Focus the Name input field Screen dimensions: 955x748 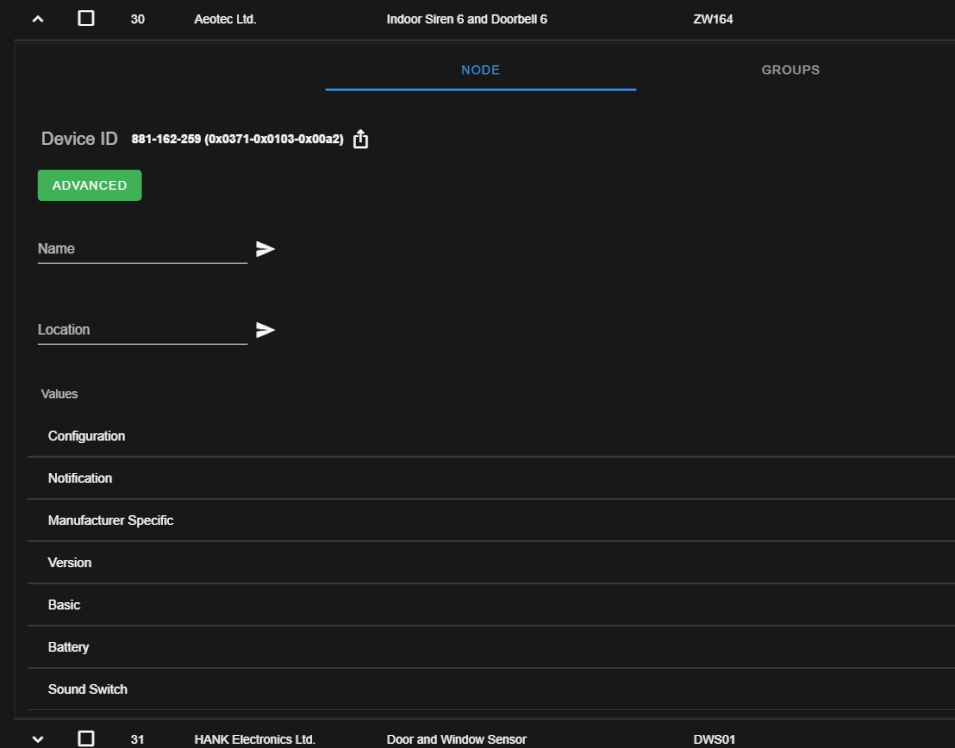click(x=141, y=249)
